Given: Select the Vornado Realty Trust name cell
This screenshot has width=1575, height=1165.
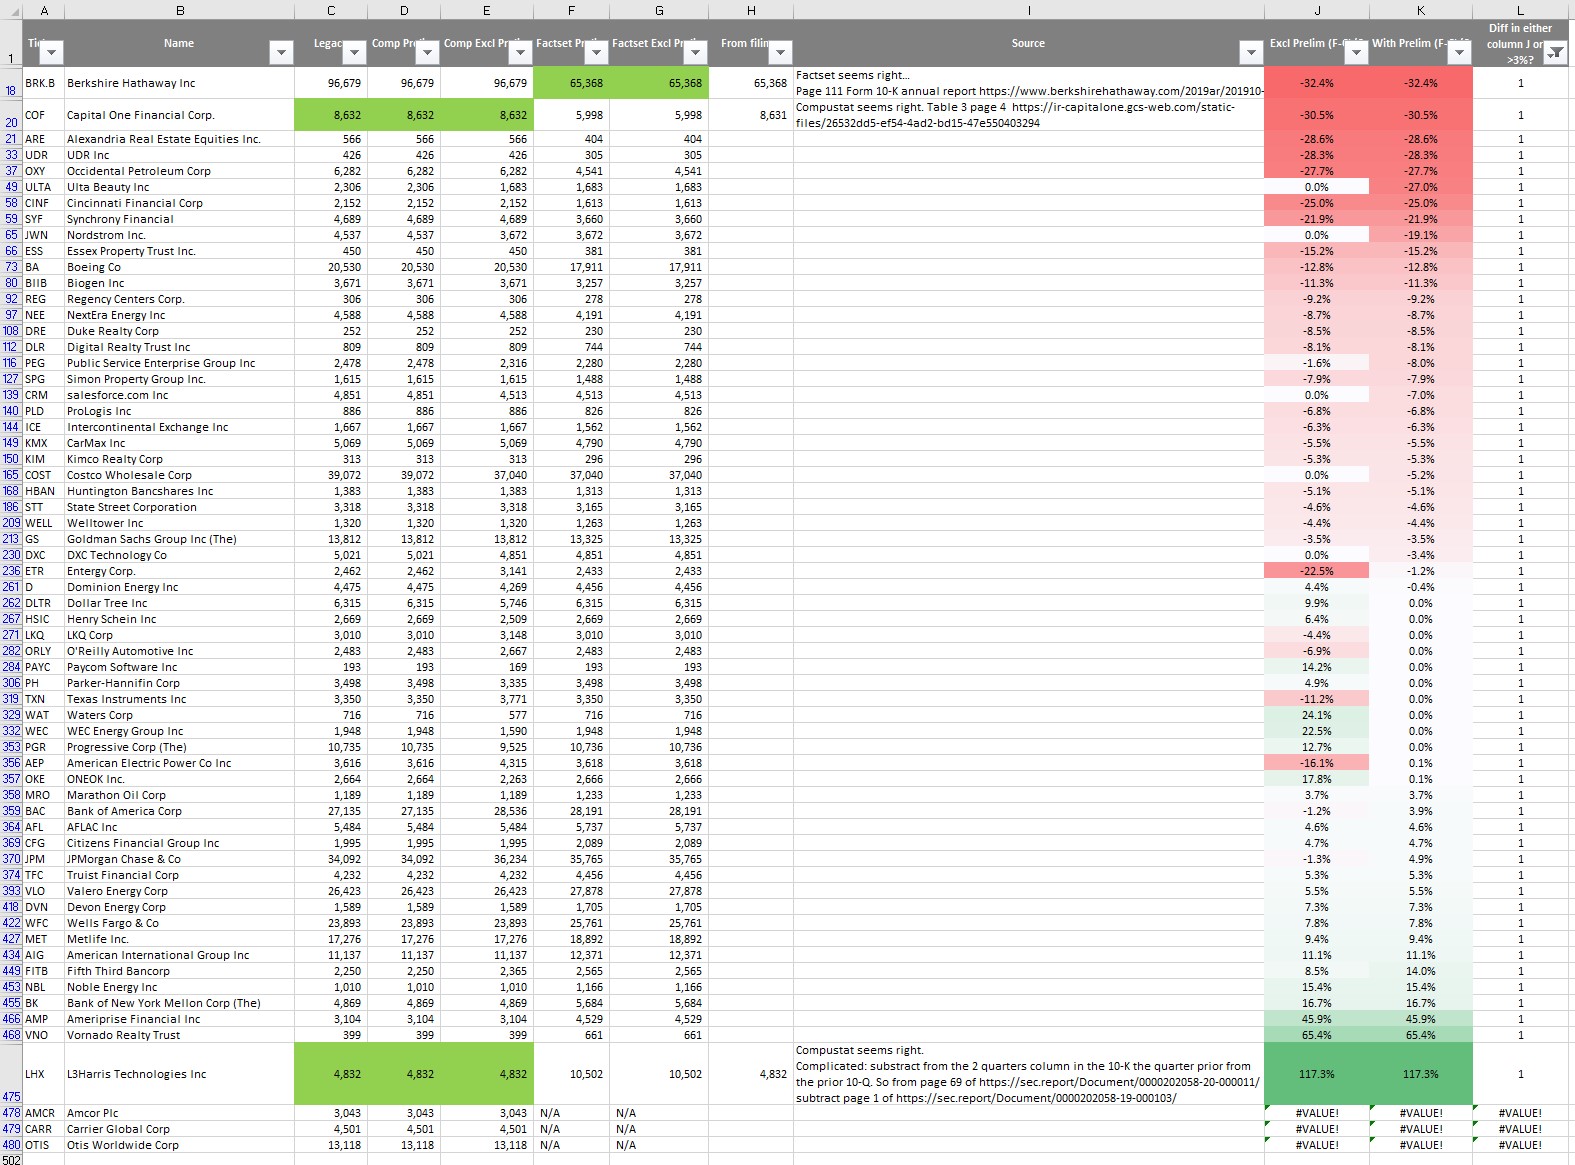Looking at the screenshot, I should pos(180,1035).
